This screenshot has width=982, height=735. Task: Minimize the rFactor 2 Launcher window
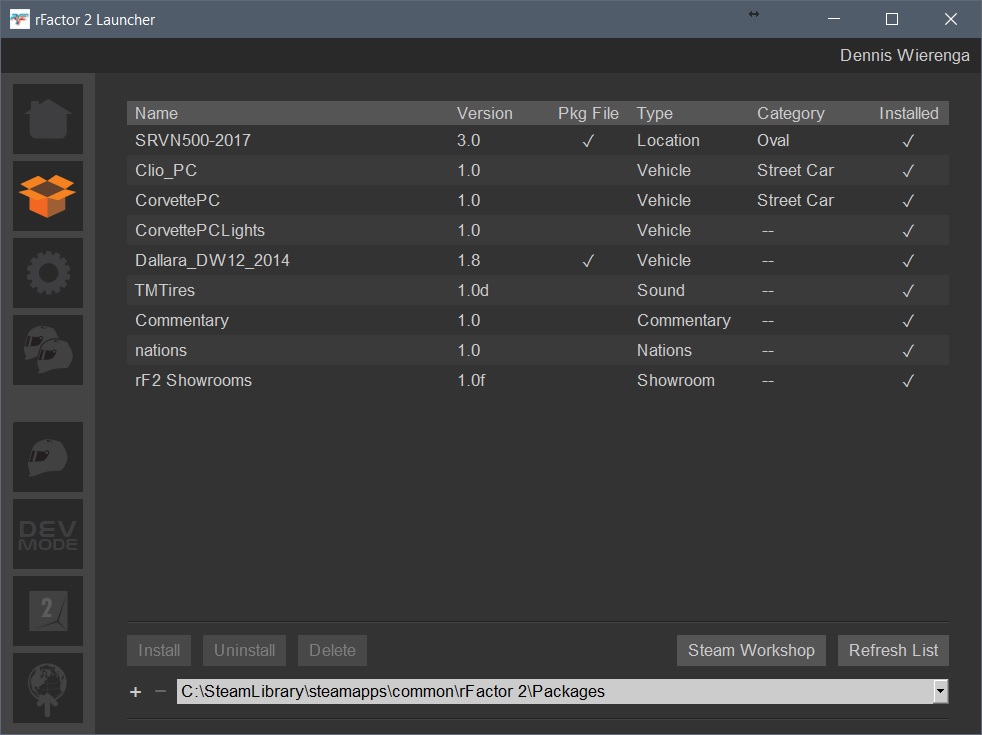tap(834, 19)
